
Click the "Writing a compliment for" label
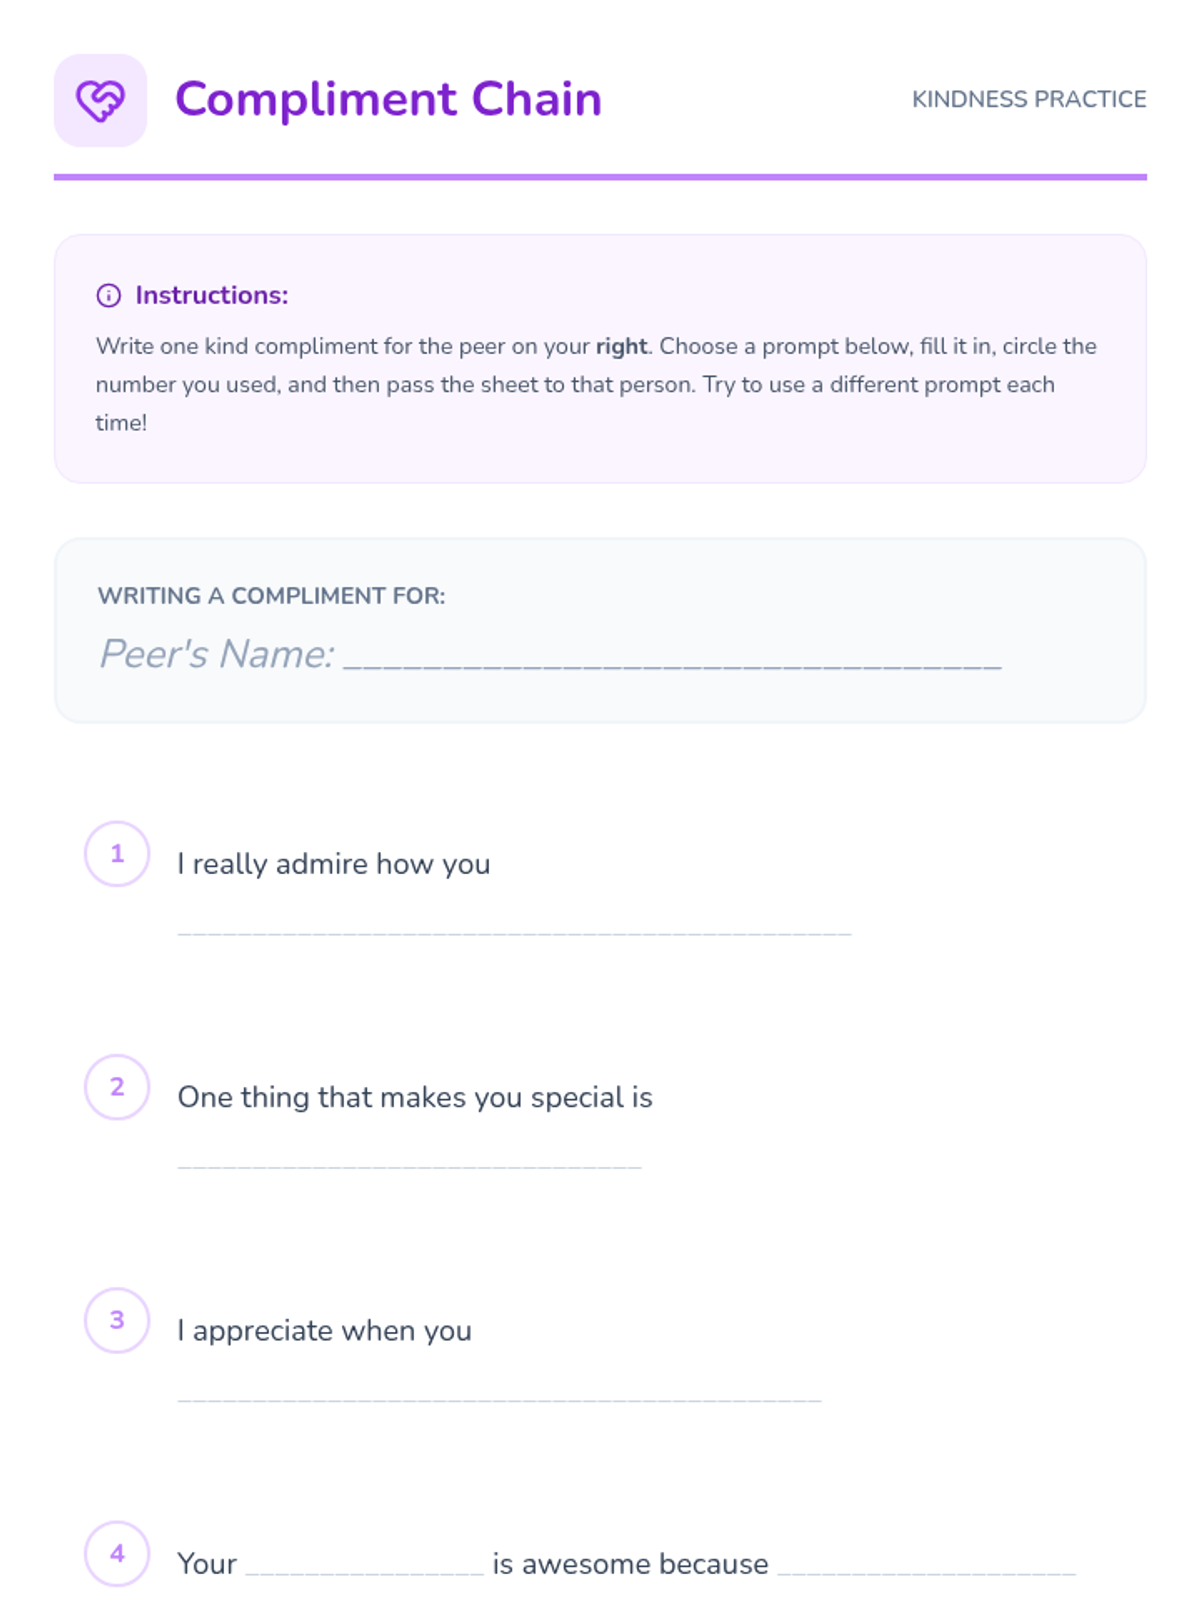pos(271,596)
